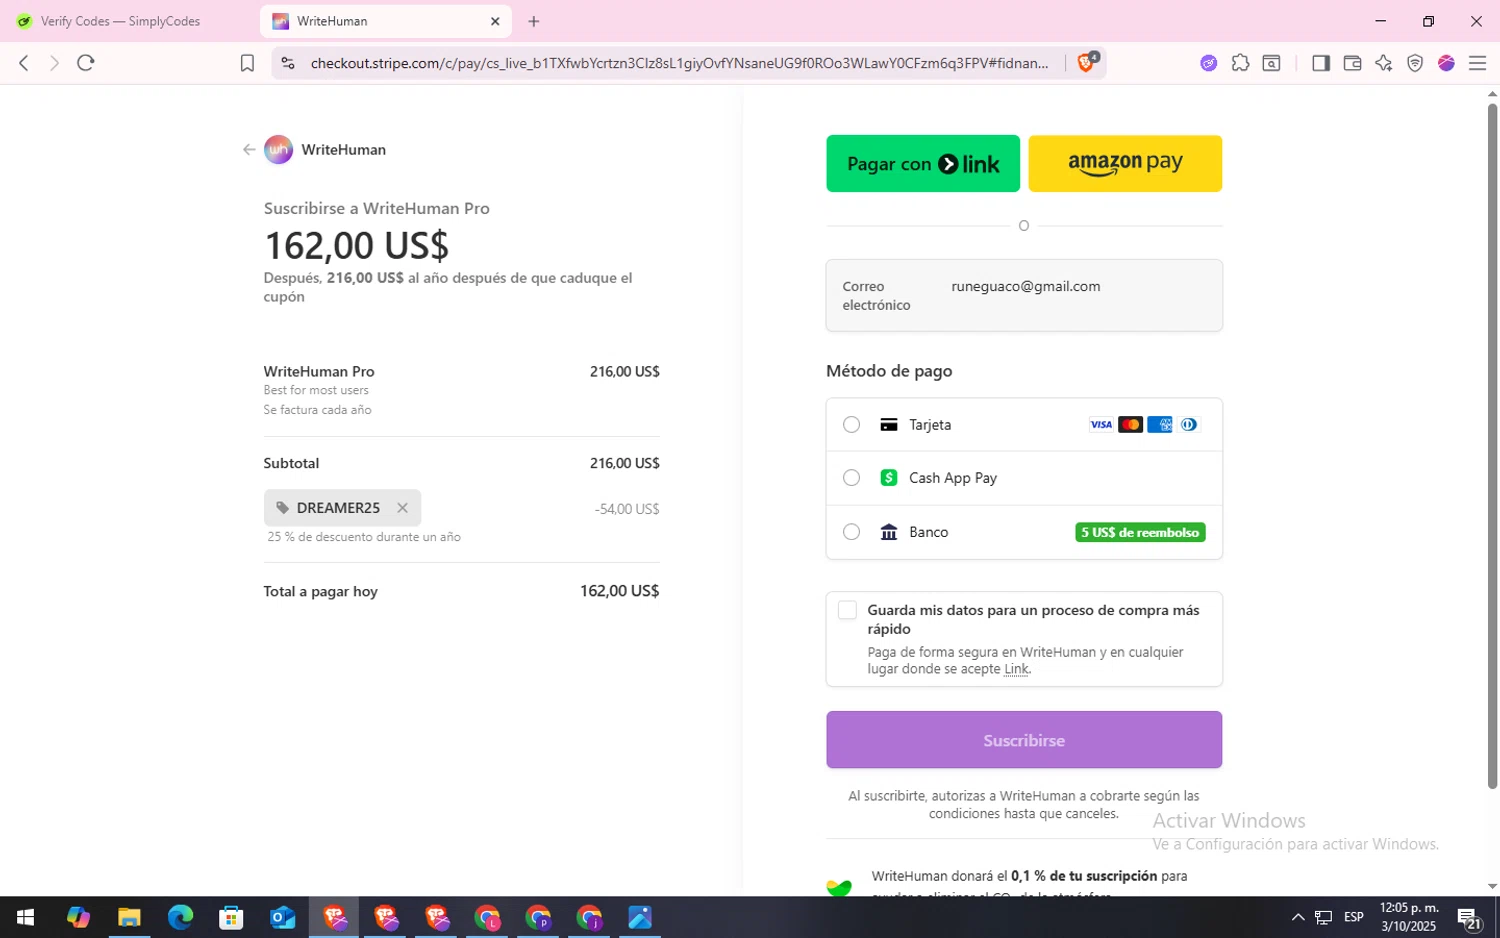Click the credit card icon next to Tarjeta

coord(889,425)
